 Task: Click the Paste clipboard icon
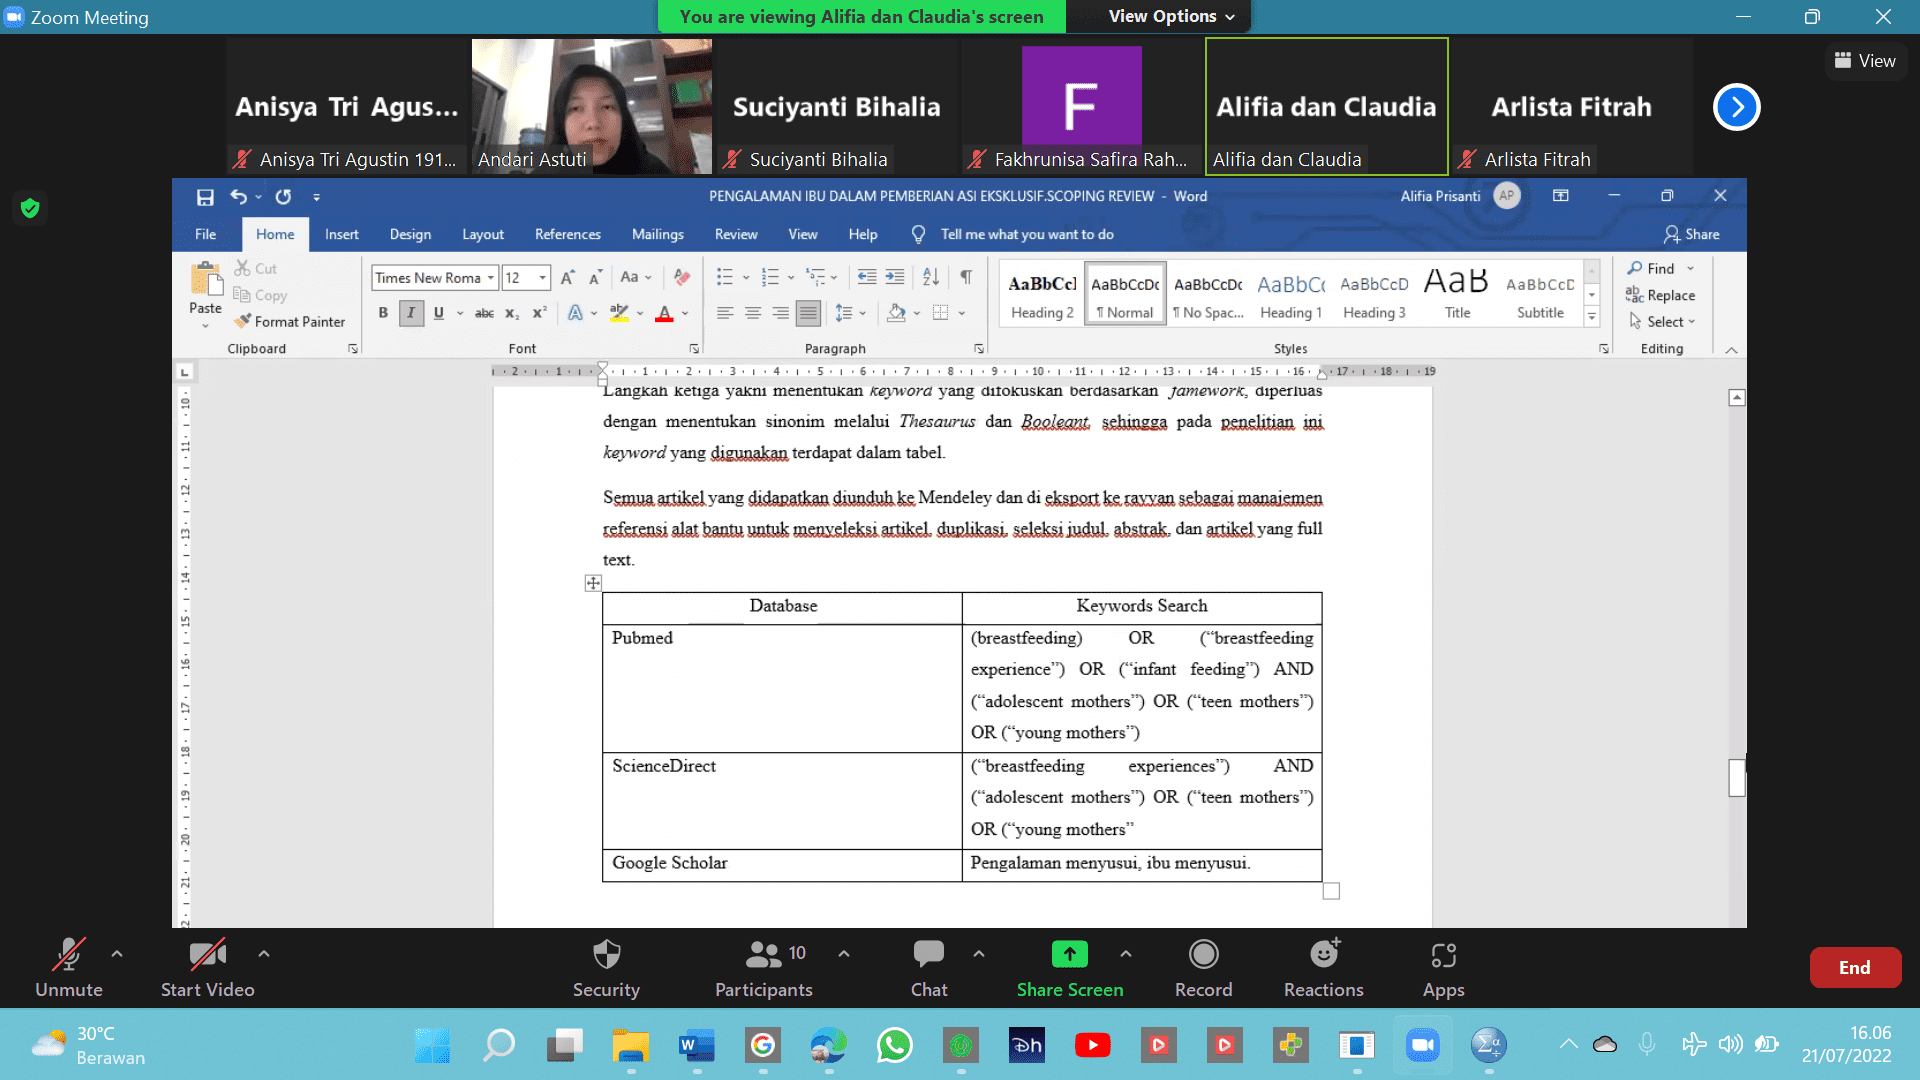(x=206, y=279)
